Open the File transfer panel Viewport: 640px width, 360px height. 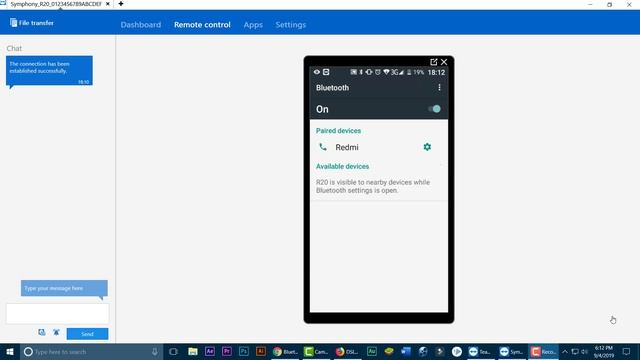[32, 23]
